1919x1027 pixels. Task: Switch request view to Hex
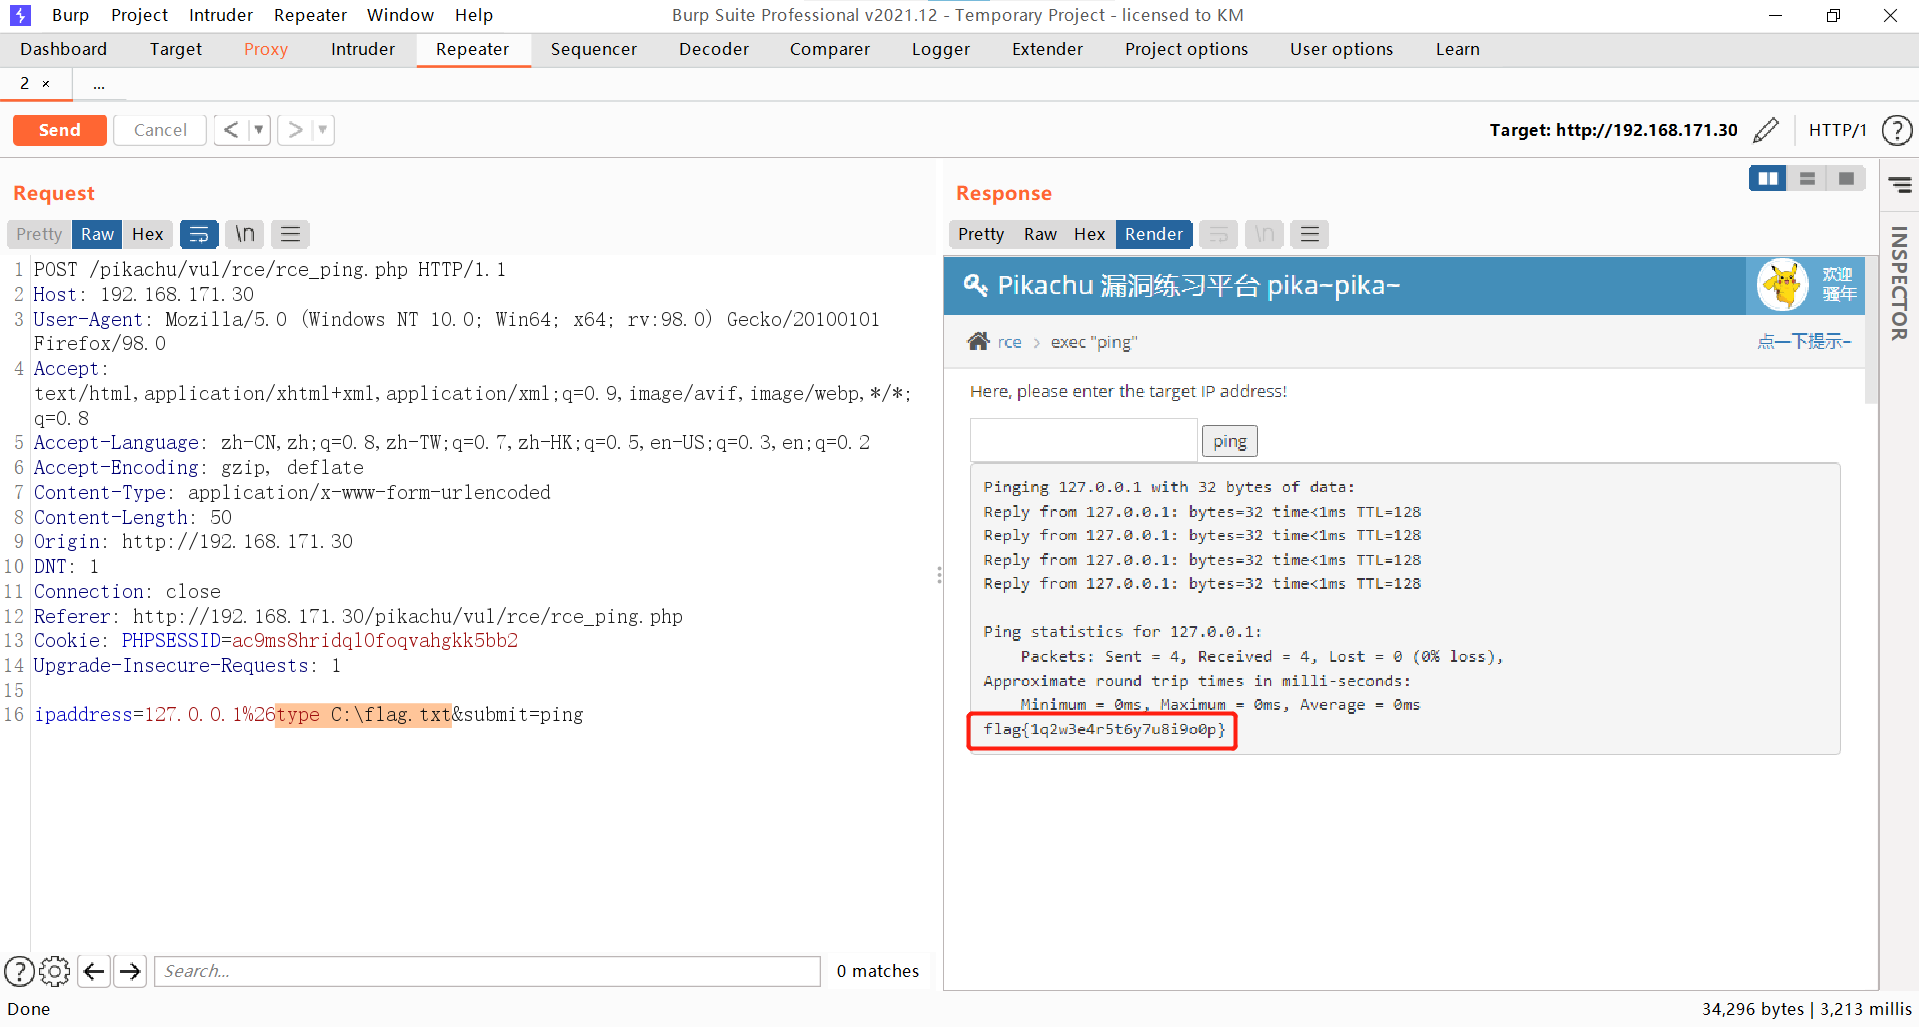147,234
